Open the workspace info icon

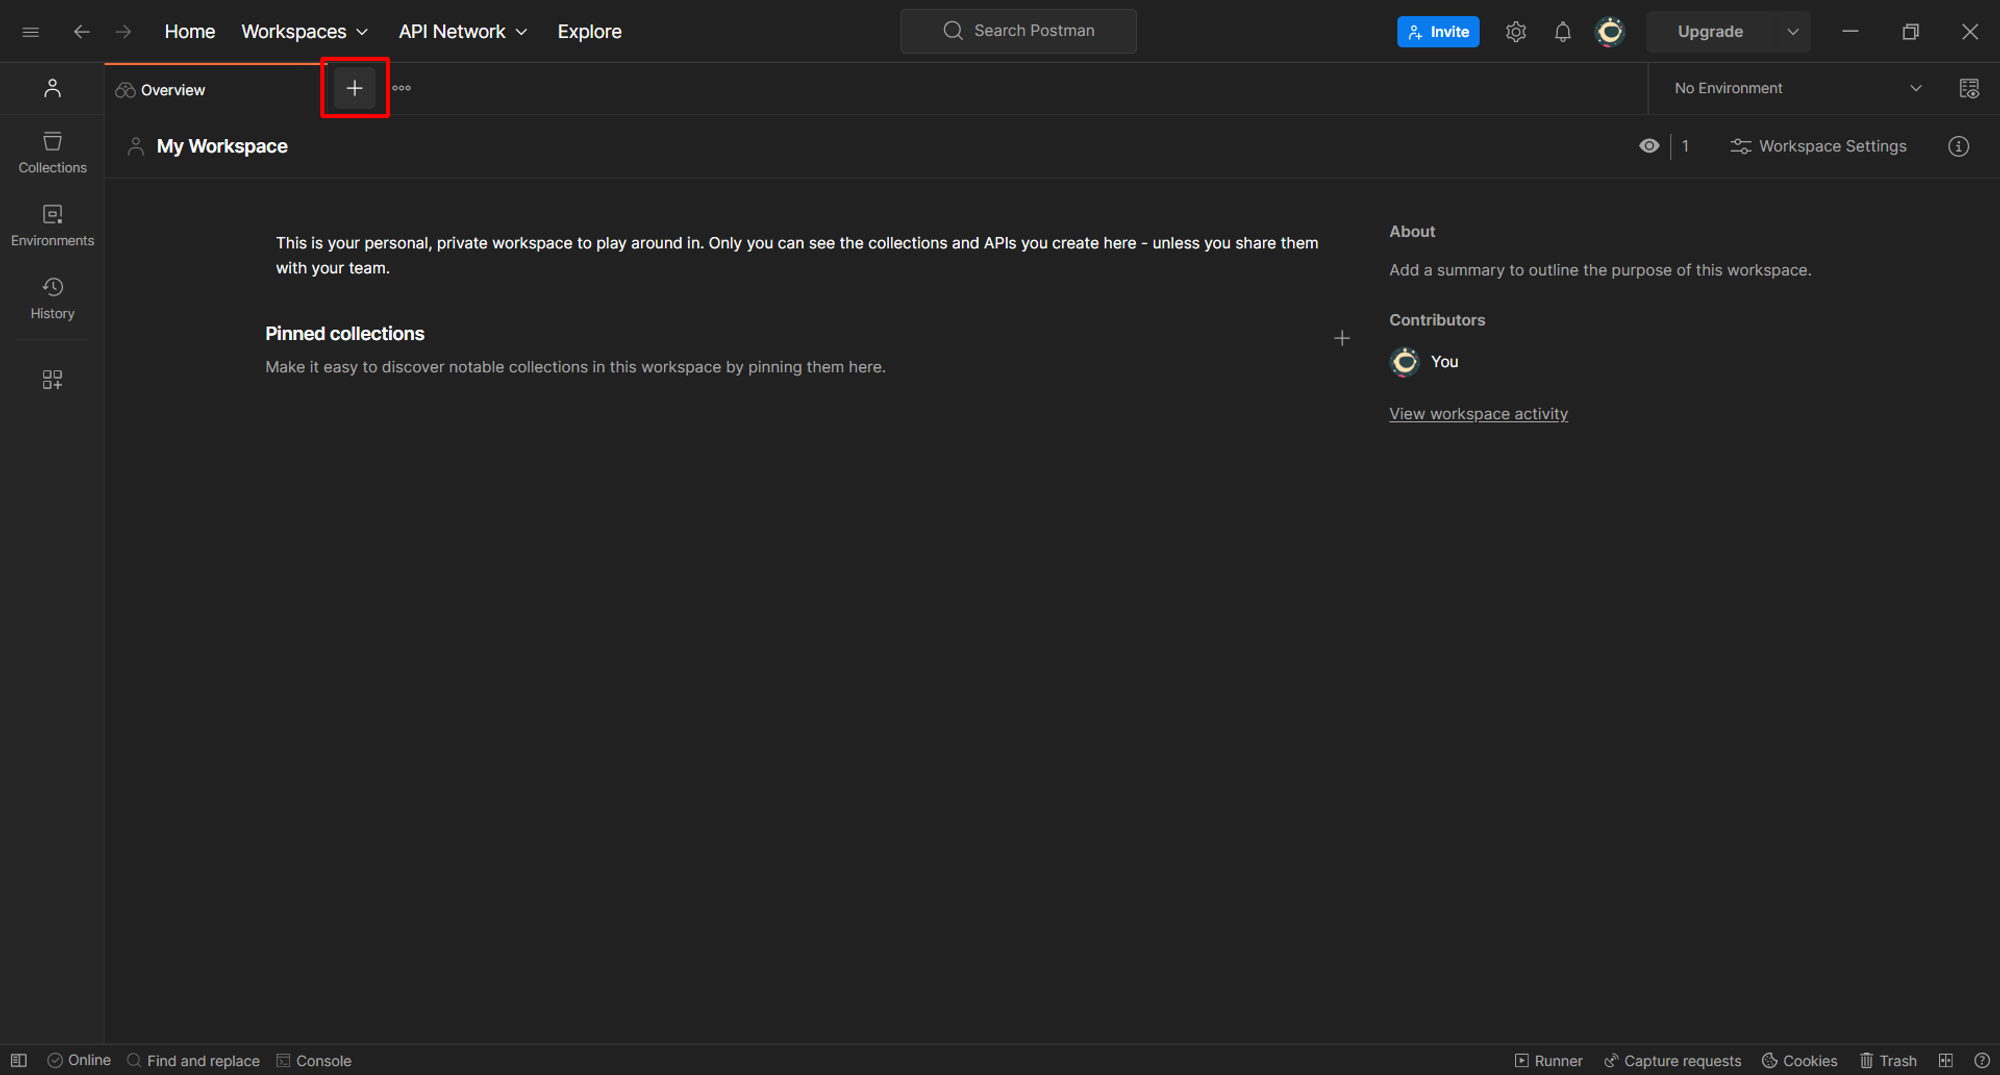[x=1958, y=146]
